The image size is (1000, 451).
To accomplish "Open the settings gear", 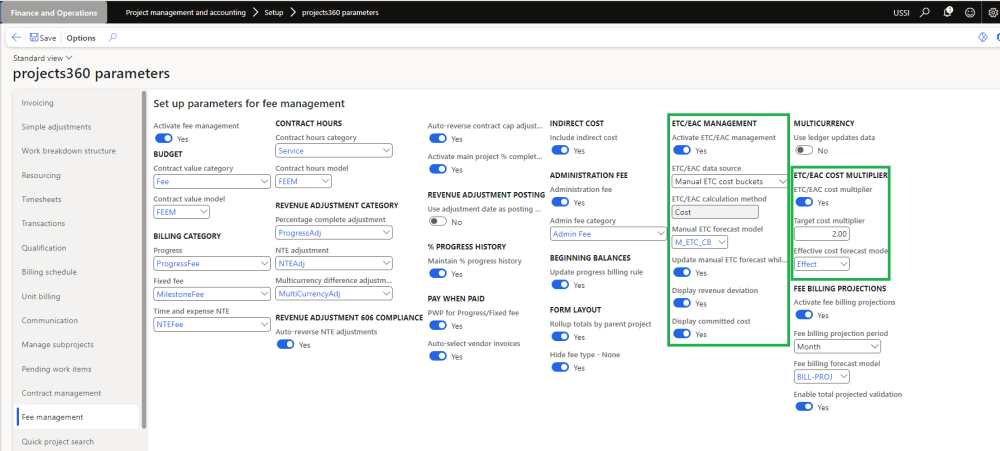I will coord(989,13).
